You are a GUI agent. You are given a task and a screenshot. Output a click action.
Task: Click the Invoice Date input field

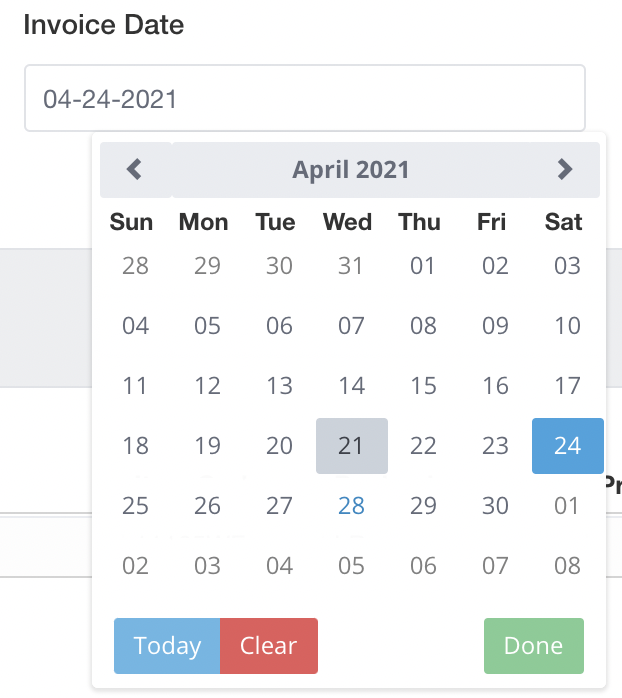point(304,99)
